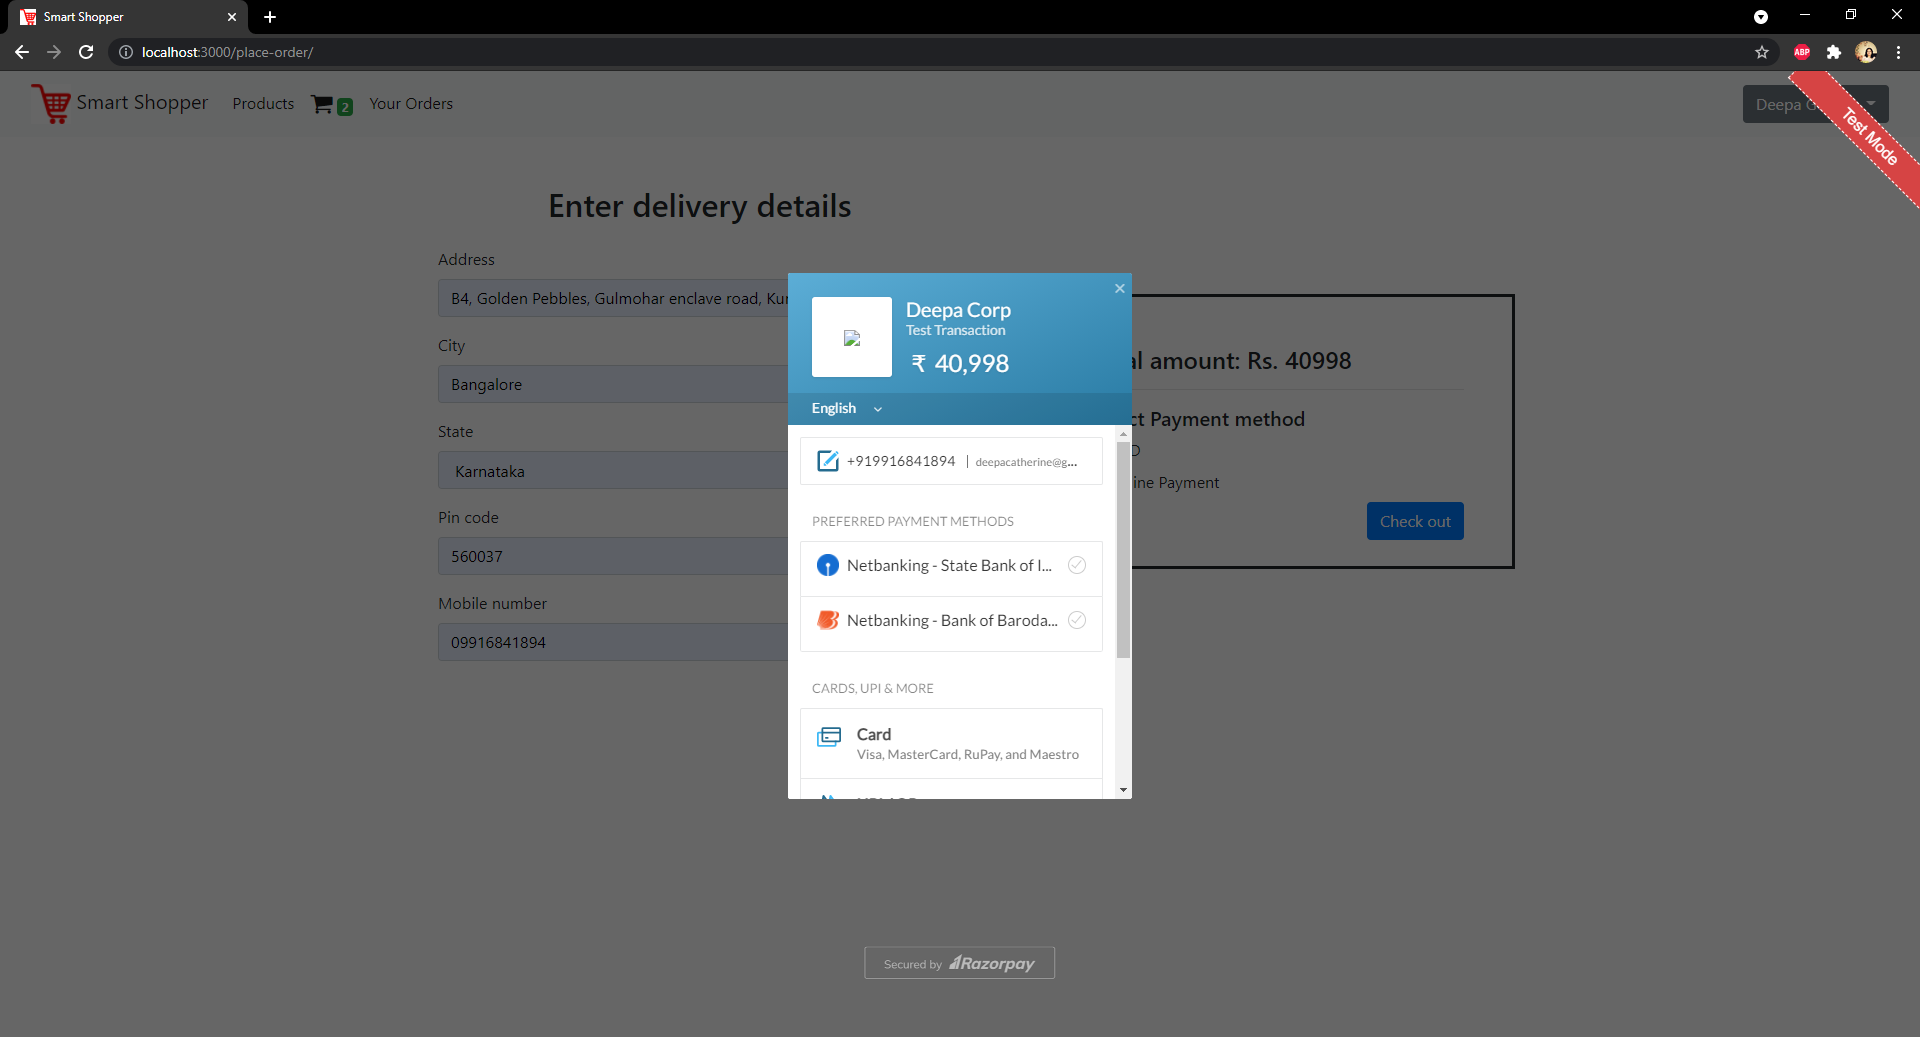Click the Deepa Corp merchant name

958,310
